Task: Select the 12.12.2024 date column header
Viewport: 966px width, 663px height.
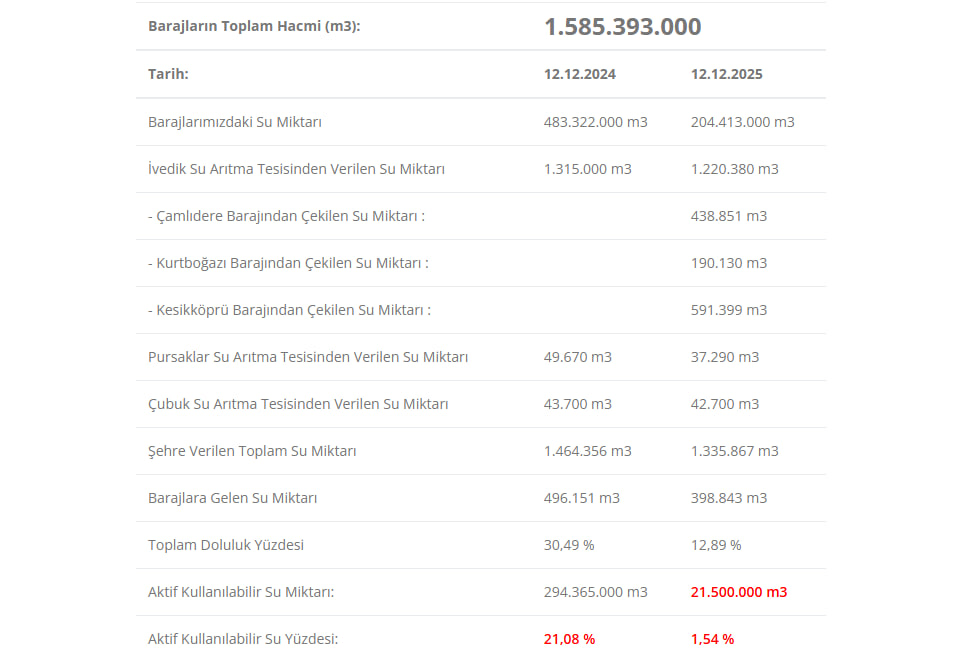Action: click(580, 74)
